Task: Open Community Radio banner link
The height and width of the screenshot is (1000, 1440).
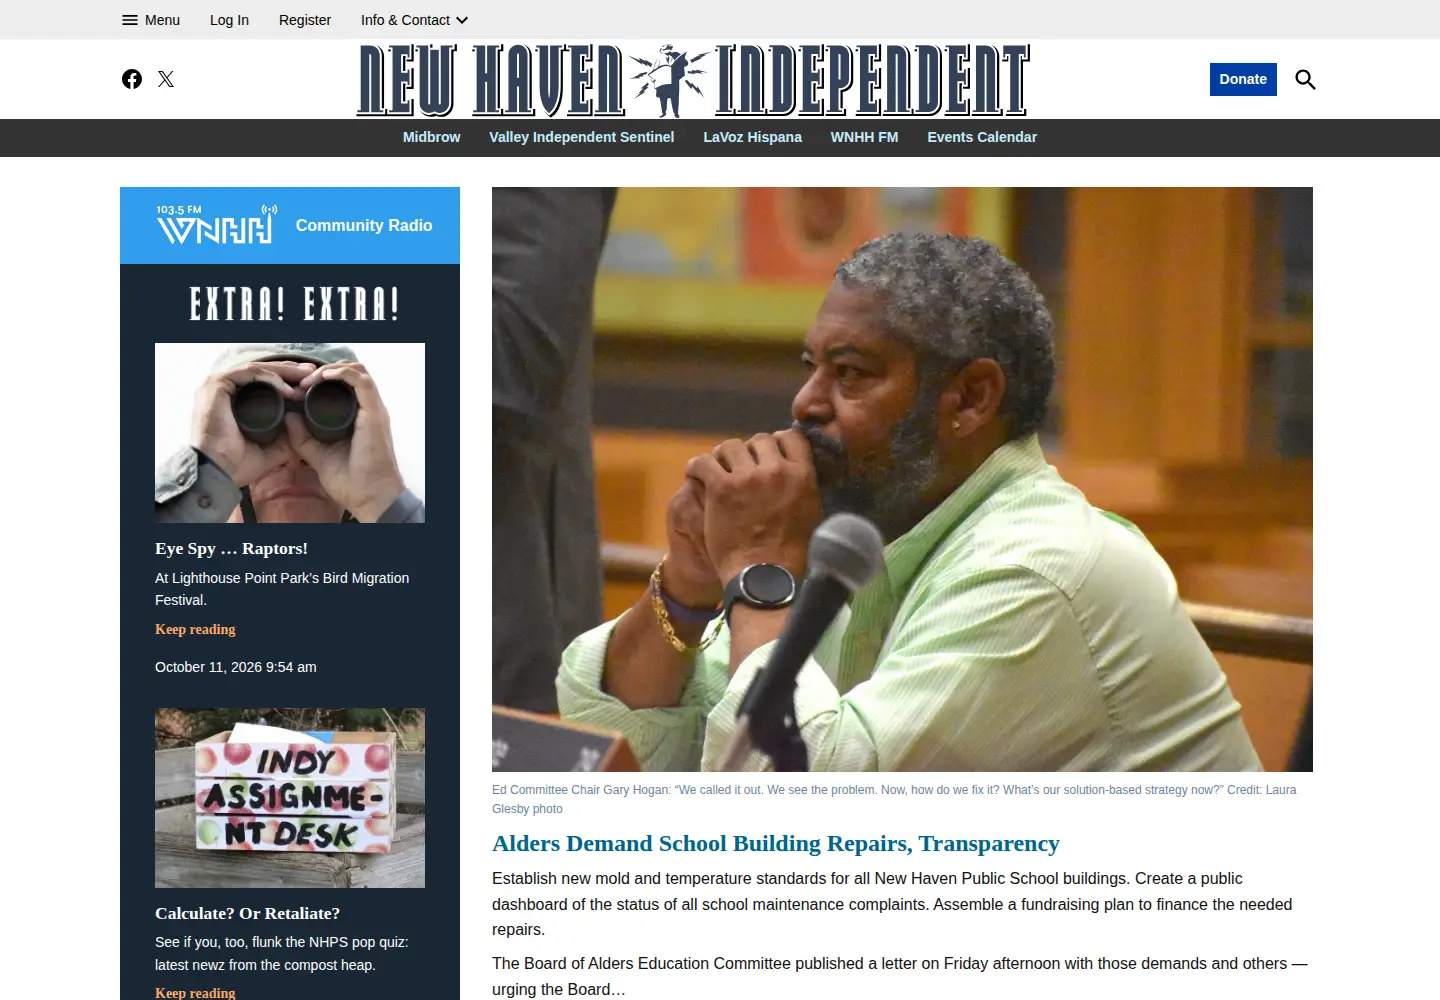Action: point(364,226)
